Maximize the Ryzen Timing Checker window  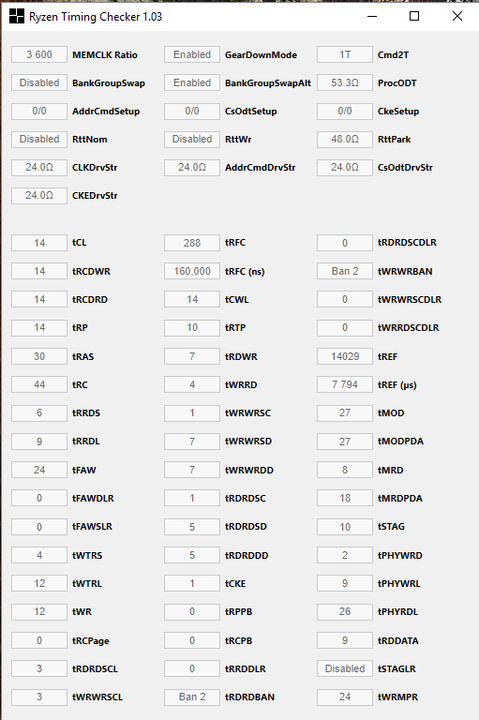[414, 16]
